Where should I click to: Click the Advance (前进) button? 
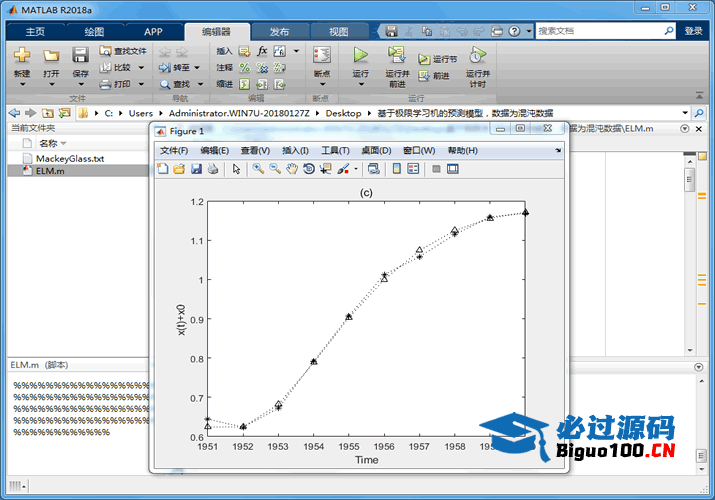(434, 76)
